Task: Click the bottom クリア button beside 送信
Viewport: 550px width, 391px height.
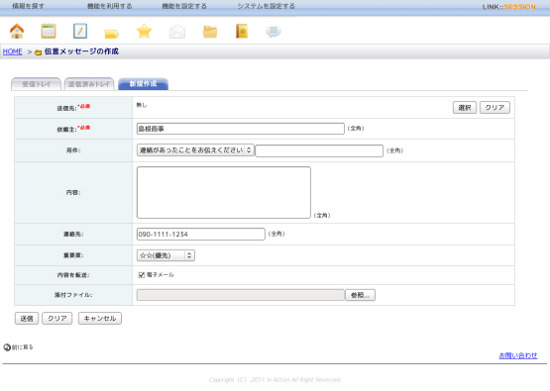Action: (x=57, y=318)
